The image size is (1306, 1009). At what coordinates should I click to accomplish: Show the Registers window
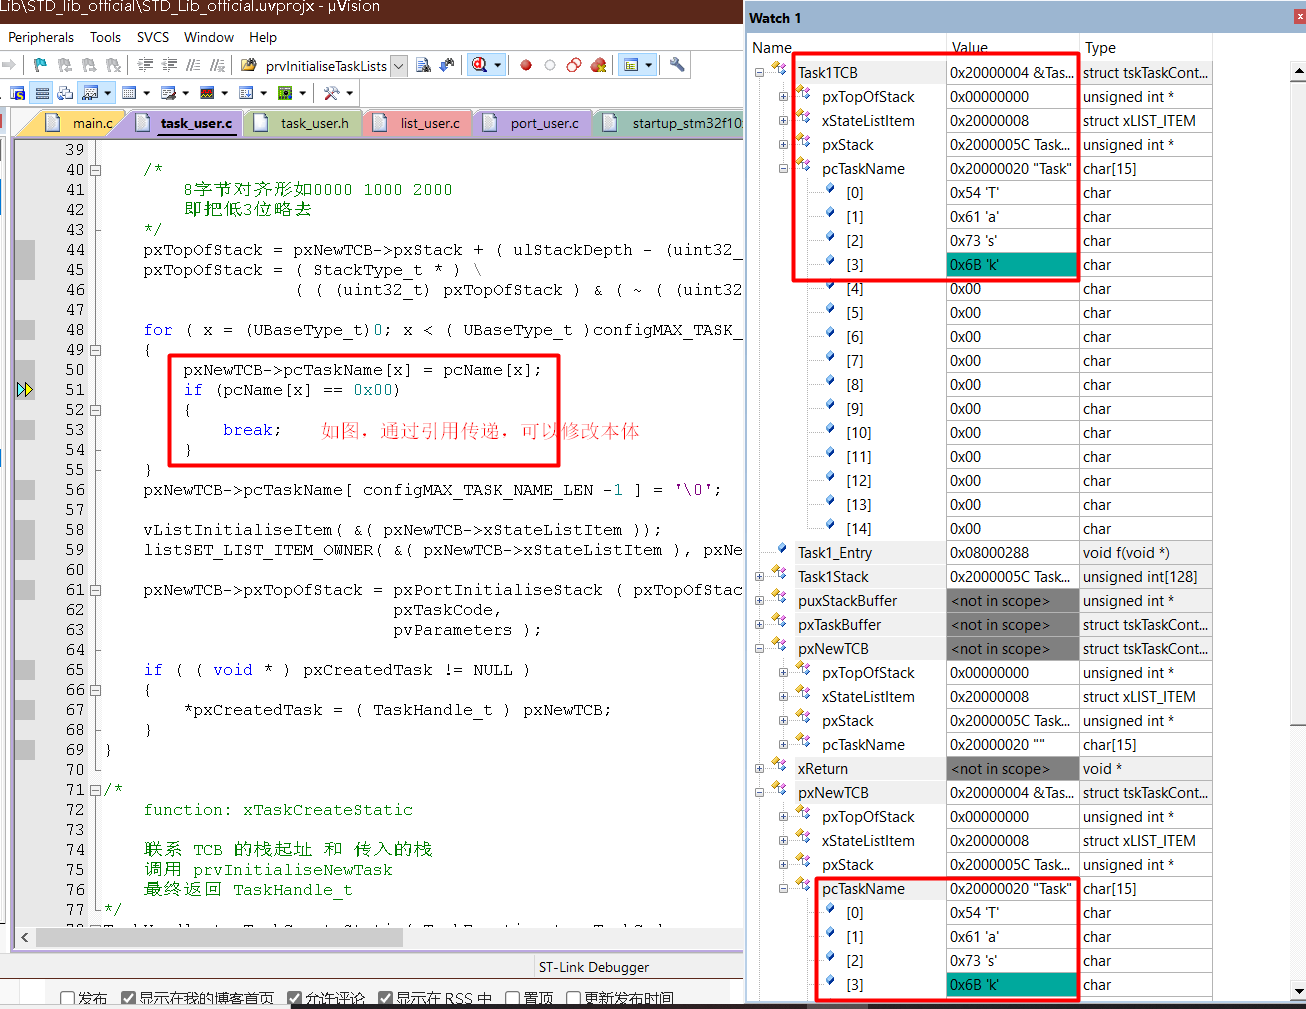[42, 93]
